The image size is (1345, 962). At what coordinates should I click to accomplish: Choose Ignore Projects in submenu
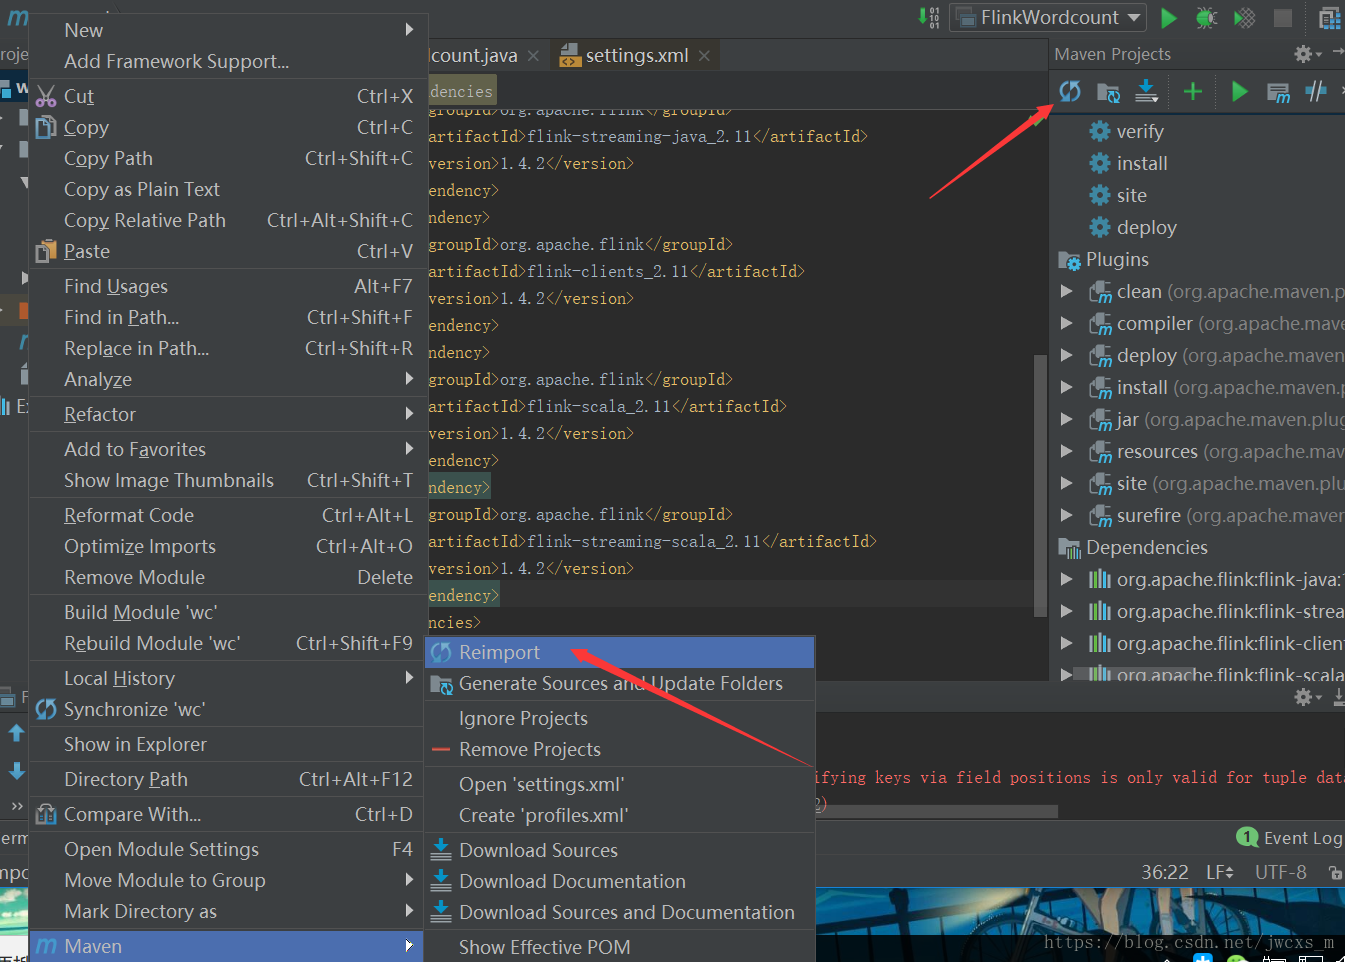tap(620, 718)
